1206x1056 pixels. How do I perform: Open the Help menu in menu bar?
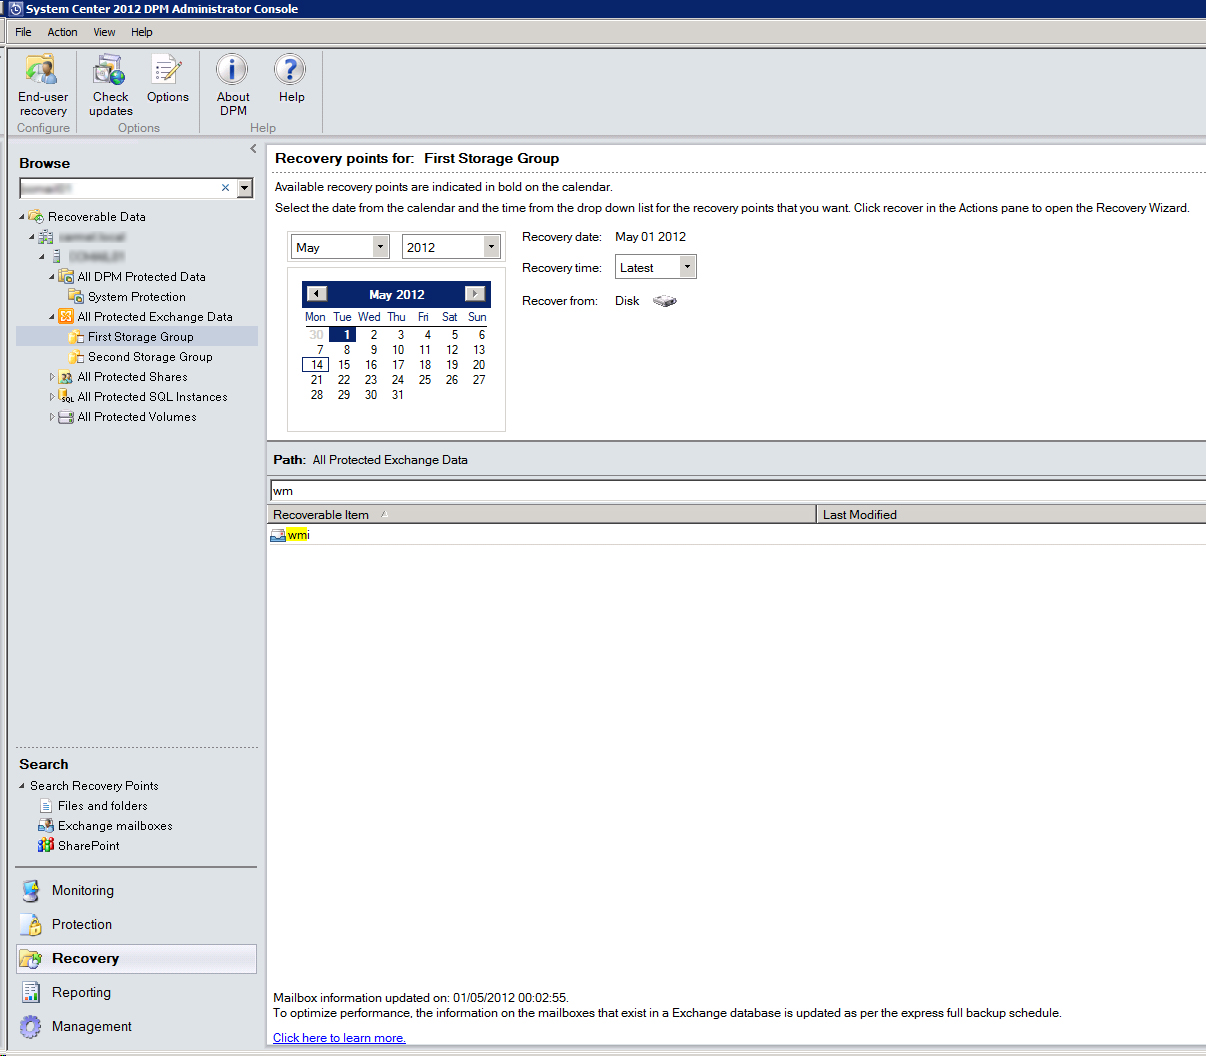coord(142,32)
